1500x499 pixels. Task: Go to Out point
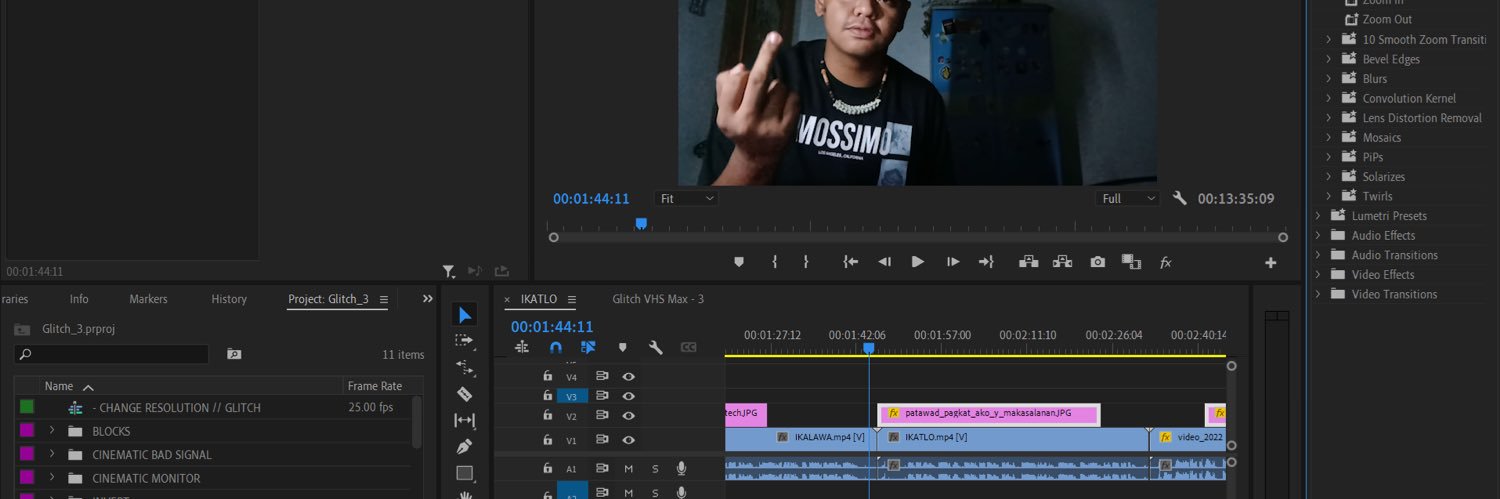point(986,262)
